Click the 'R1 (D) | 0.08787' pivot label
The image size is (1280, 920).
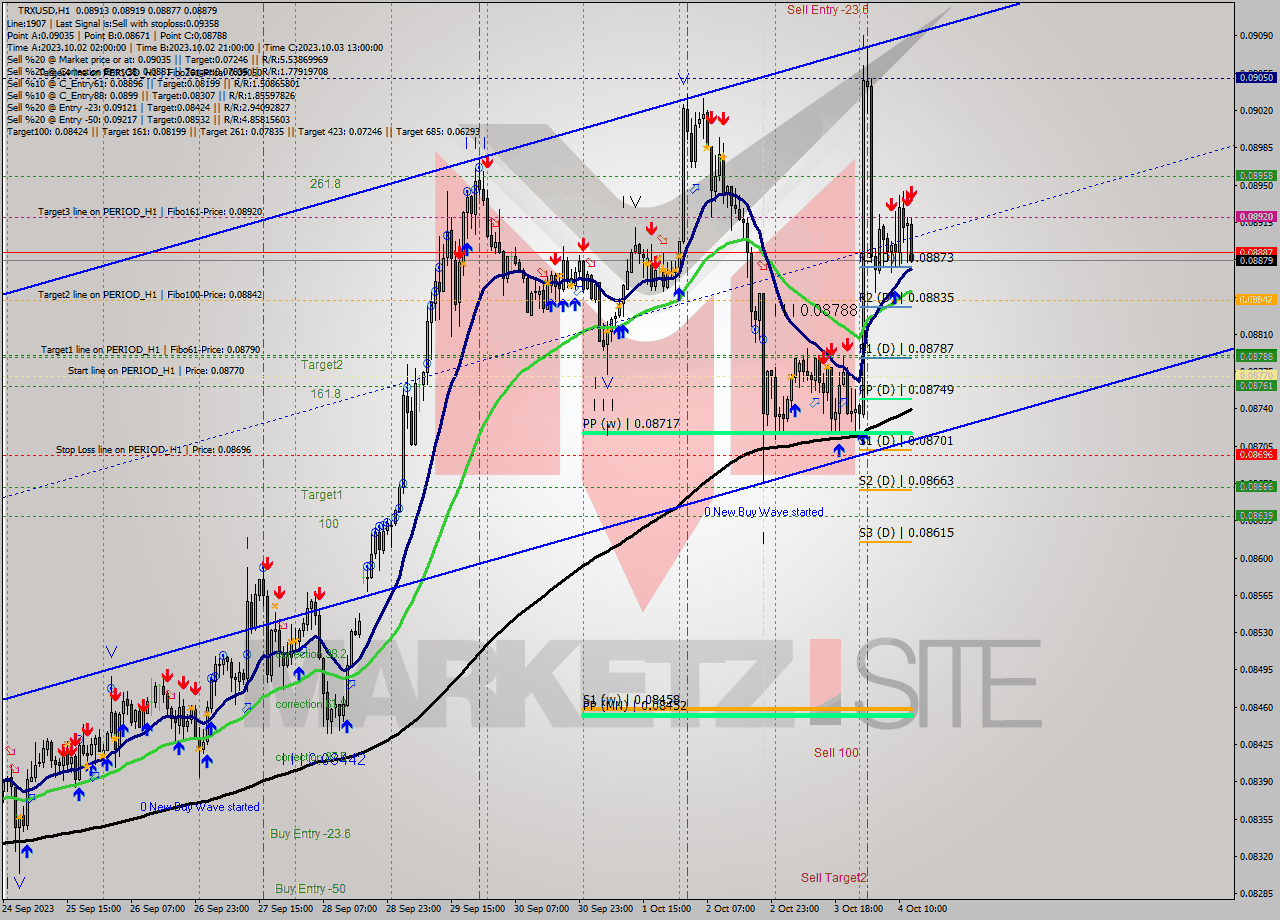coord(906,349)
